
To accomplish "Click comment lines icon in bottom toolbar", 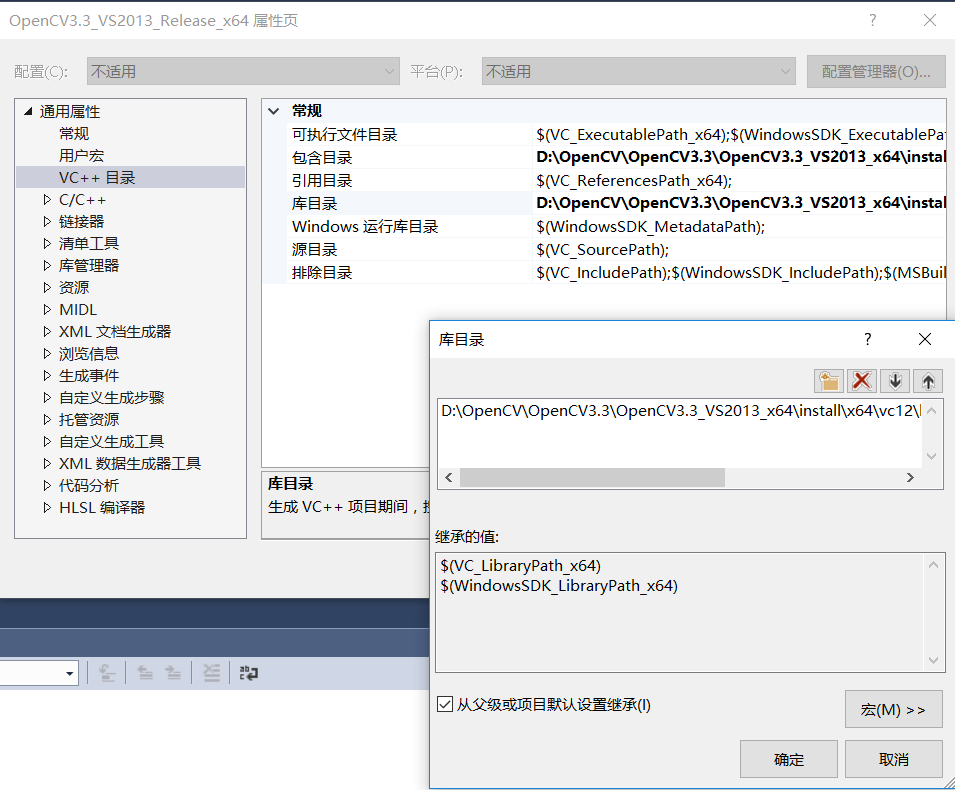I will coord(173,673).
